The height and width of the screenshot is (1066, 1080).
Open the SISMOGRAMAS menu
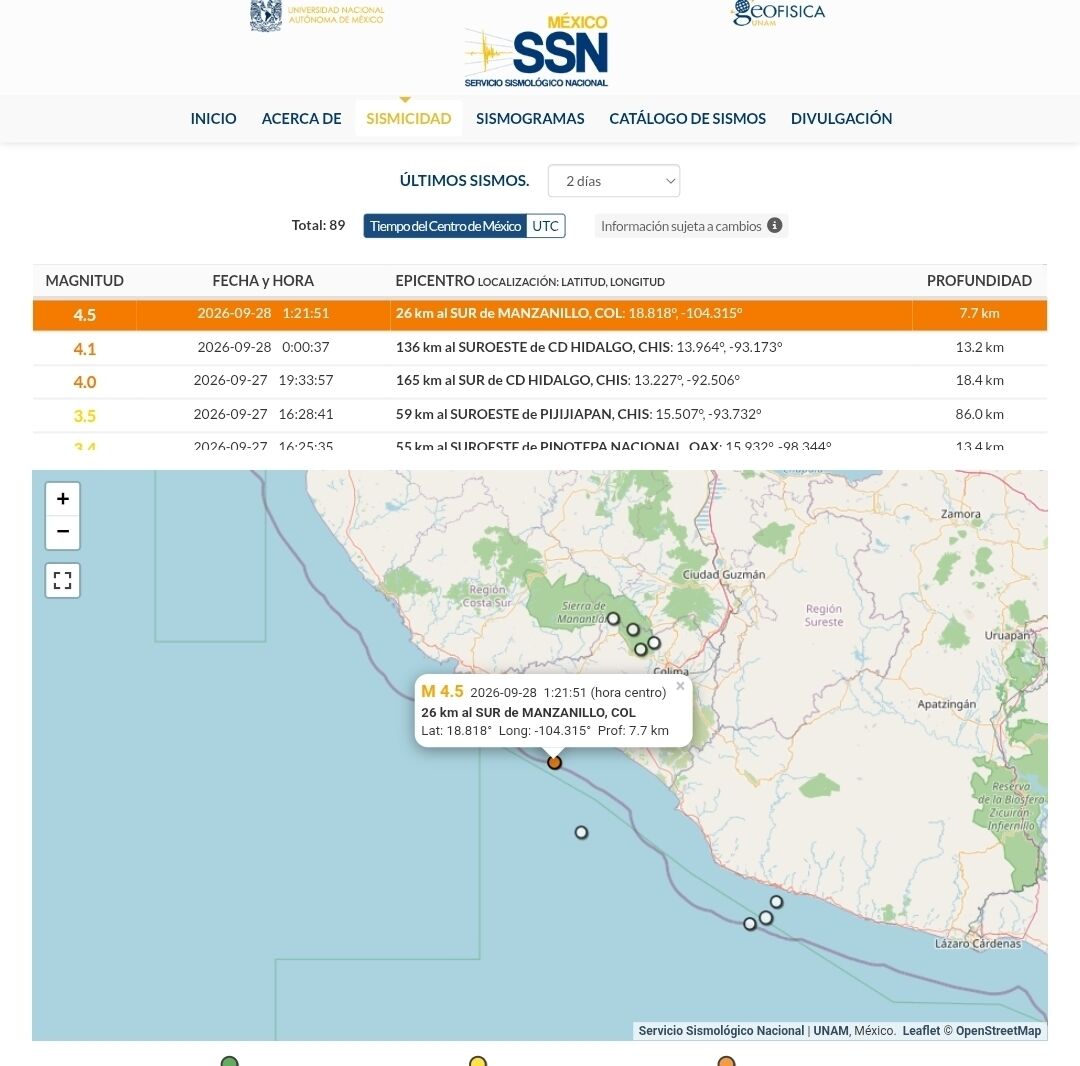tap(530, 118)
